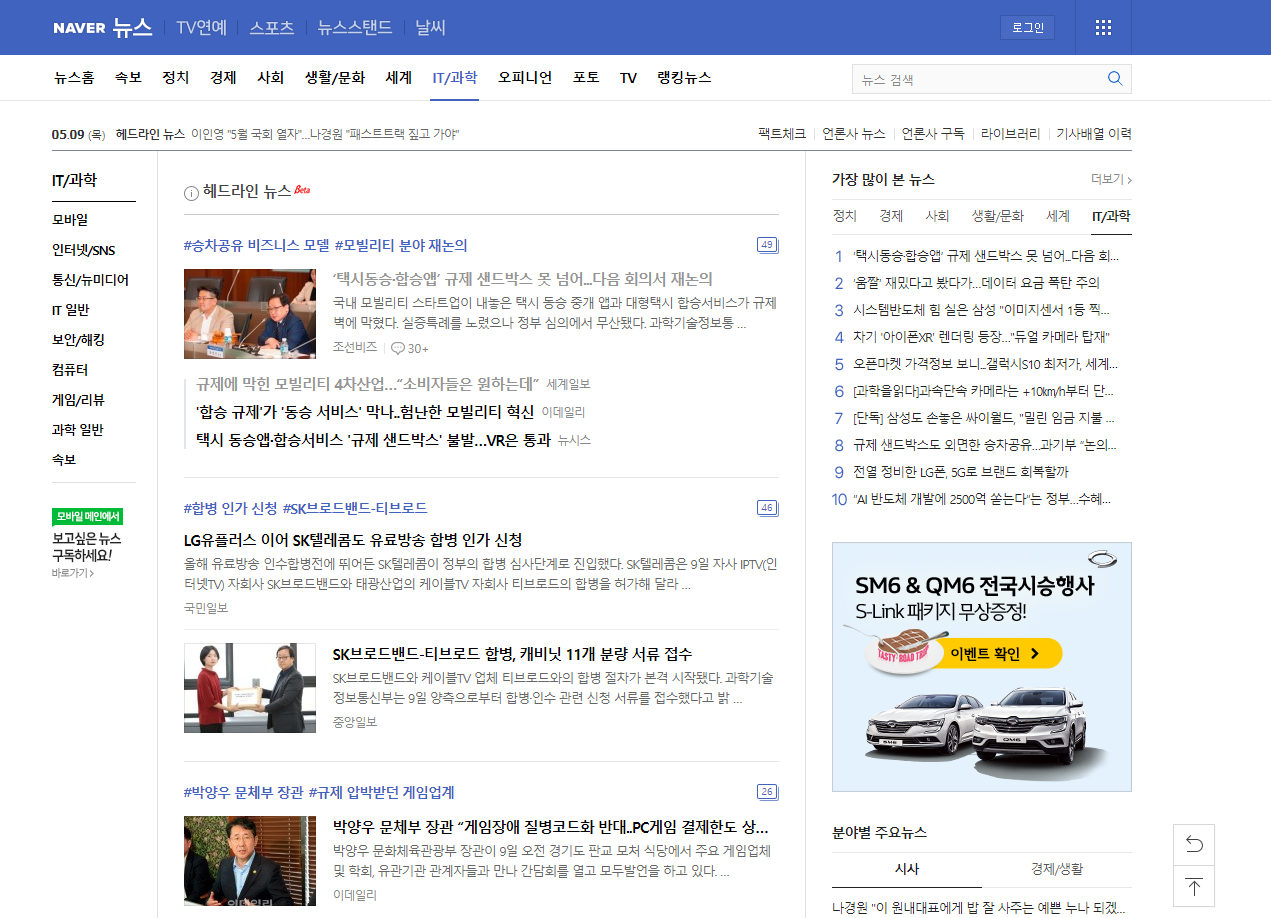
Task: Select 보안/해킹 in left sidebar
Action: 78,340
